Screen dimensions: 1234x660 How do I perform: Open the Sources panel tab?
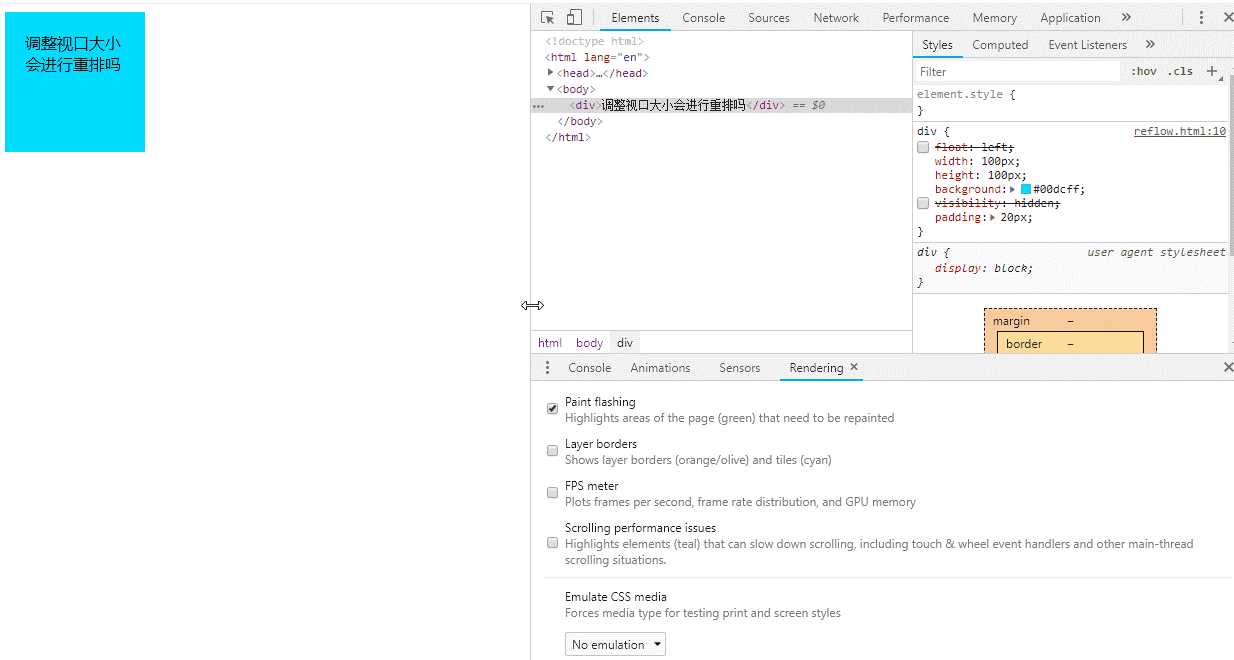tap(769, 18)
